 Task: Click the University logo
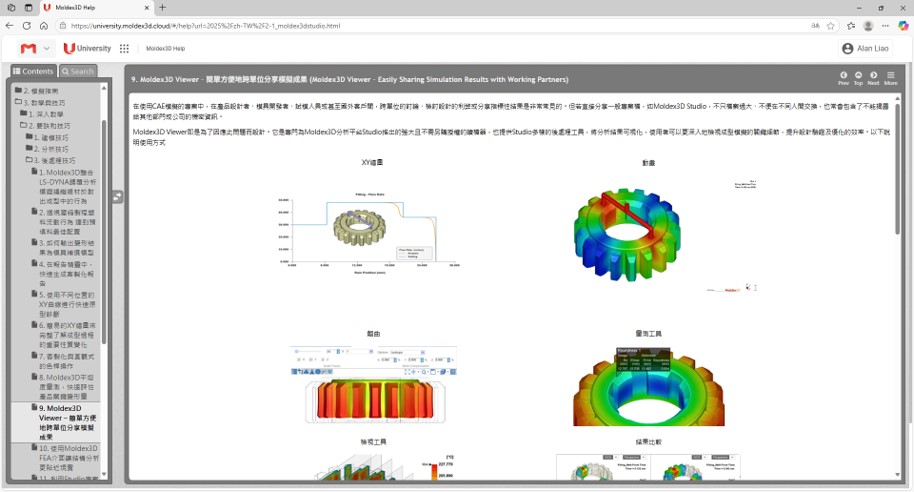click(x=87, y=48)
